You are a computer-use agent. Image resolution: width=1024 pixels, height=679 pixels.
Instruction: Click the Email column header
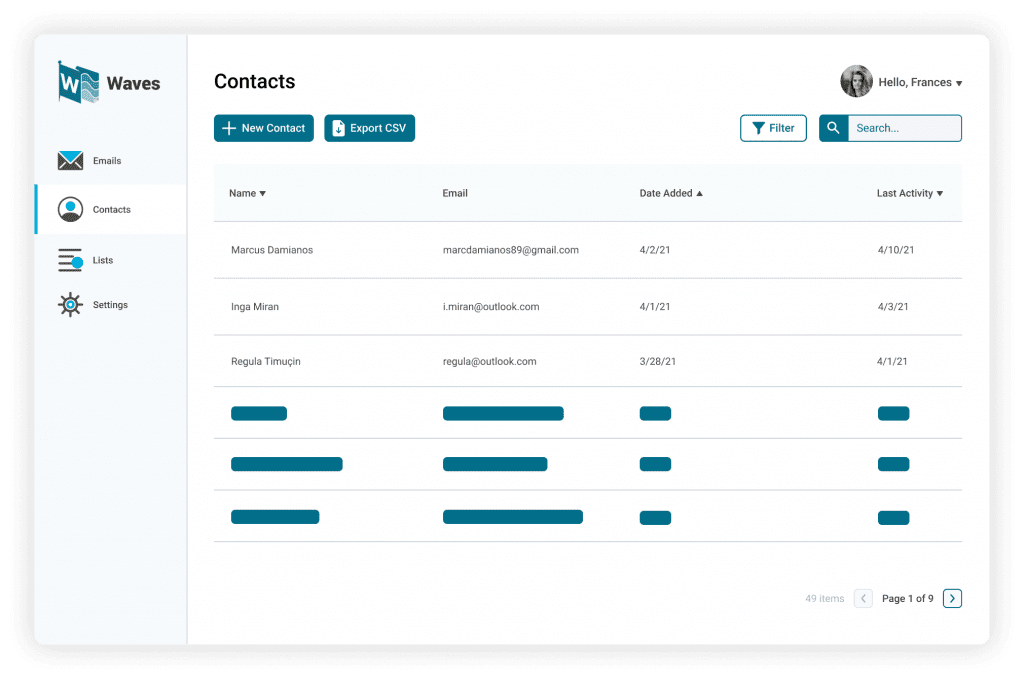pos(455,193)
